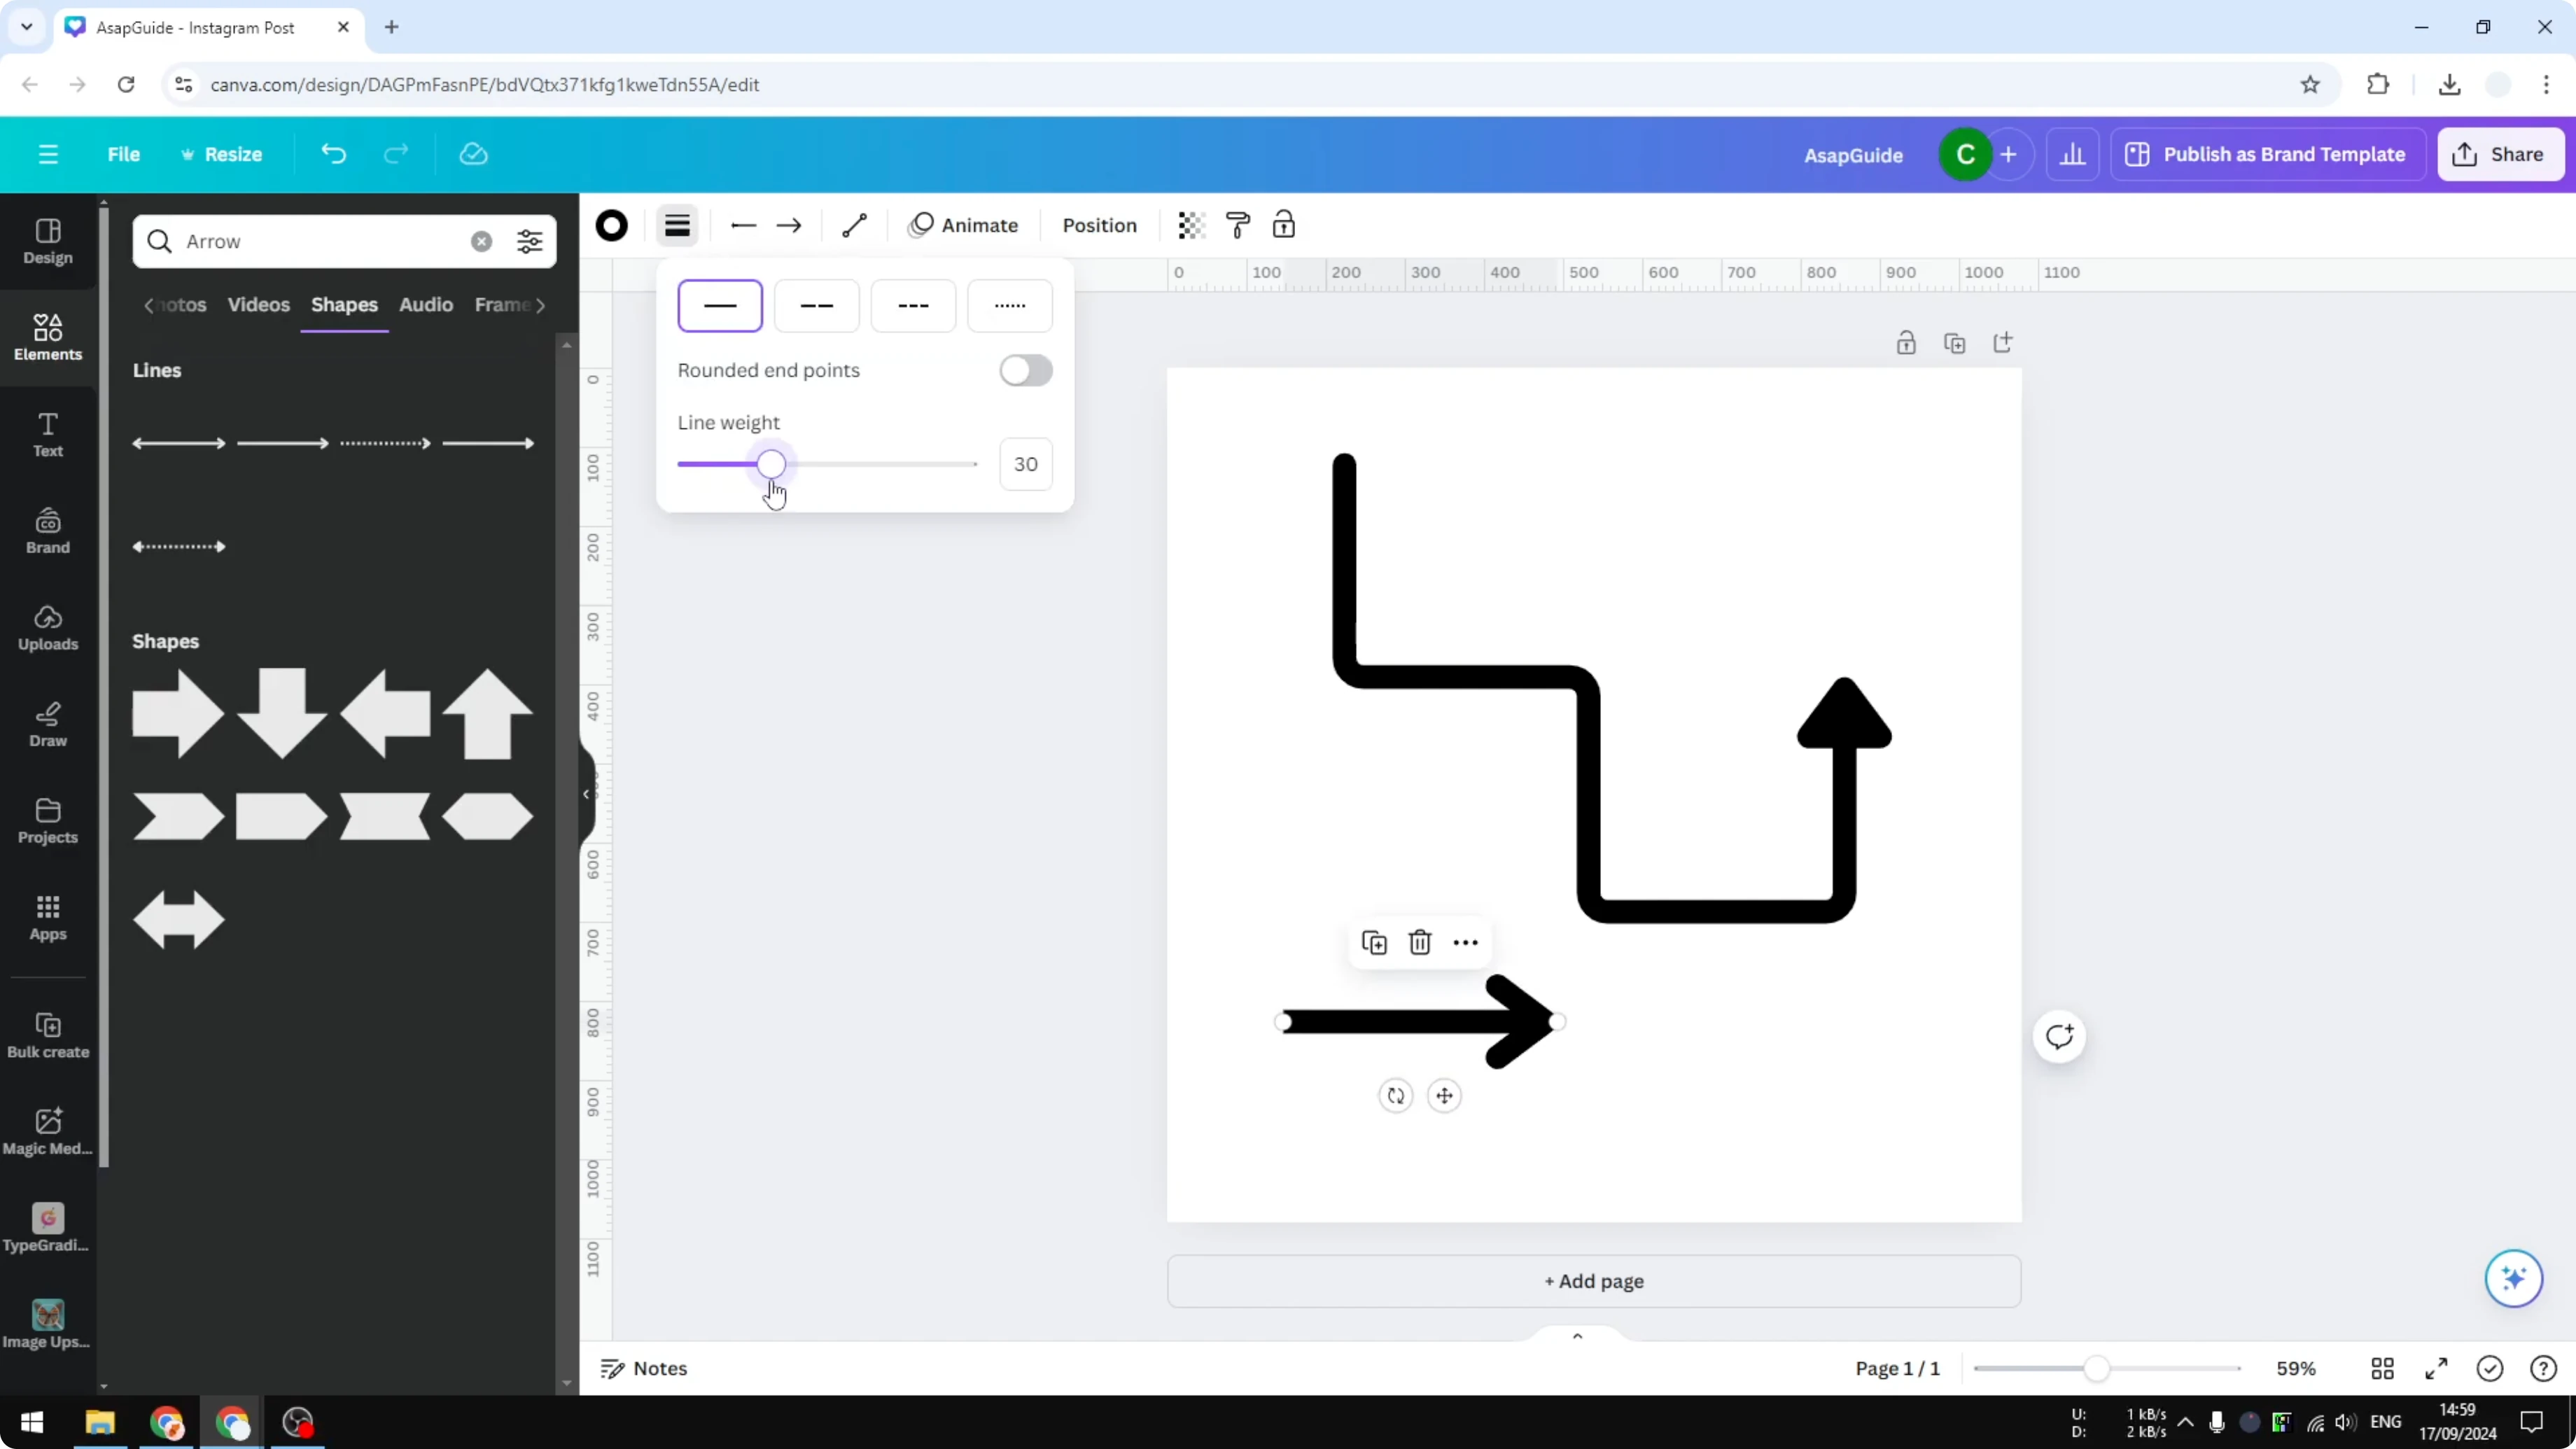Open the Magic Media app
This screenshot has height=1449, width=2576.
48,1132
